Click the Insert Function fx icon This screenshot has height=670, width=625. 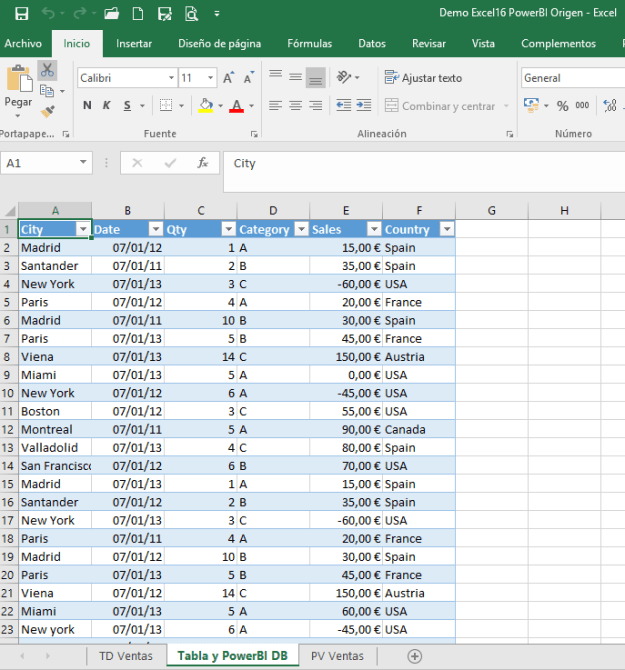(202, 163)
